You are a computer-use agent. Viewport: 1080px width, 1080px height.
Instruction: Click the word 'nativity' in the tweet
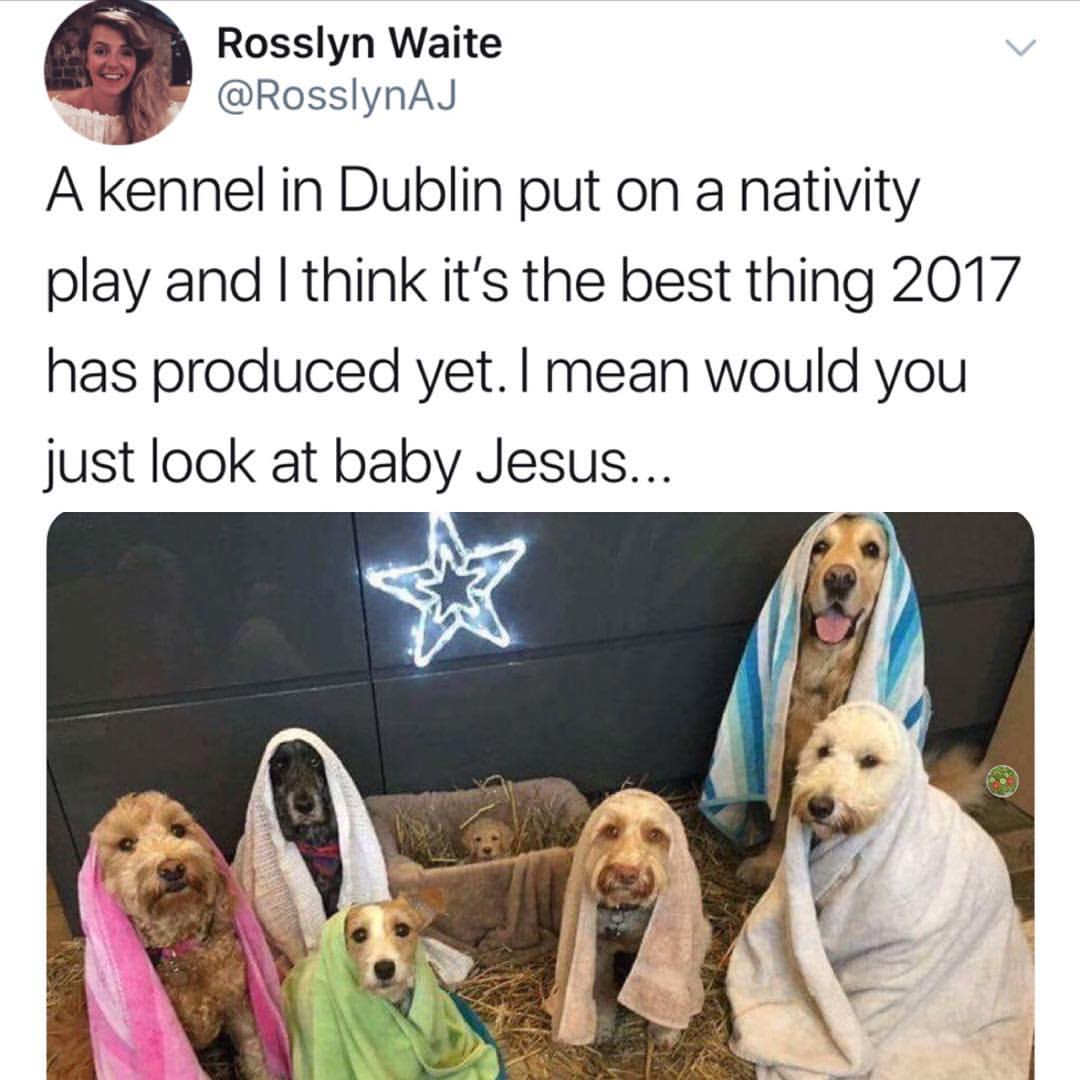tap(830, 194)
